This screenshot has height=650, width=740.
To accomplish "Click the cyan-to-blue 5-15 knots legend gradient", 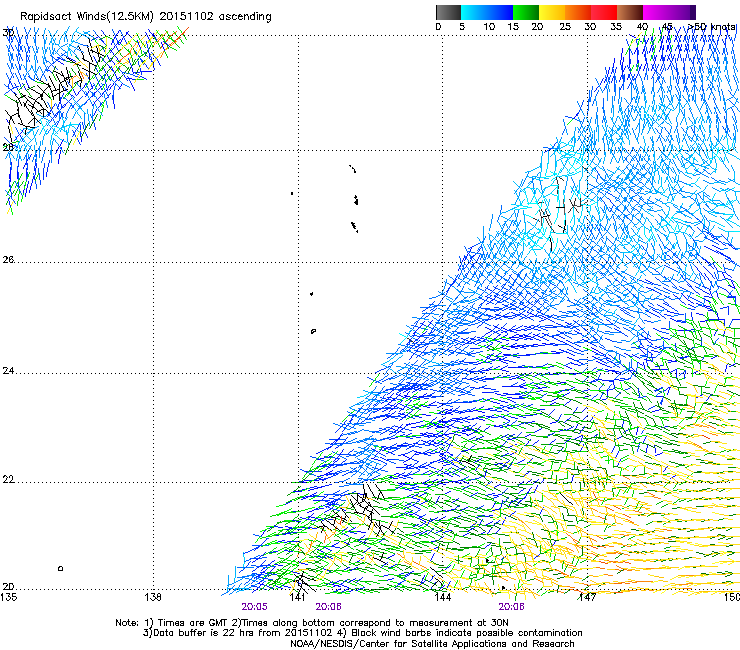I will [487, 12].
